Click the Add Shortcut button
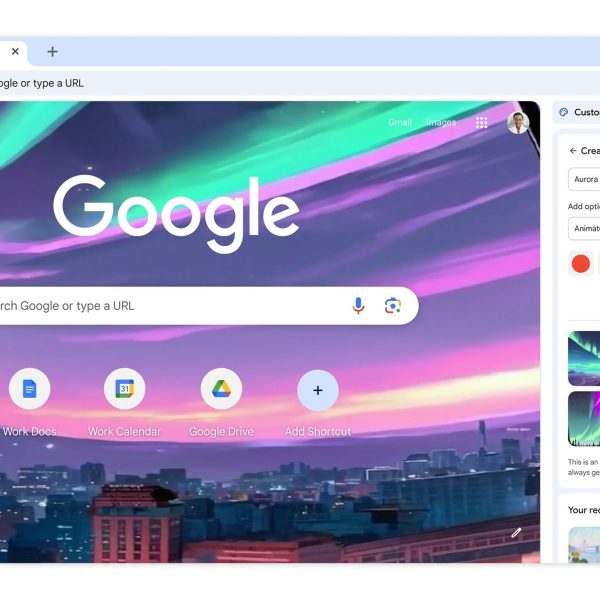This screenshot has height=600, width=600. (318, 390)
